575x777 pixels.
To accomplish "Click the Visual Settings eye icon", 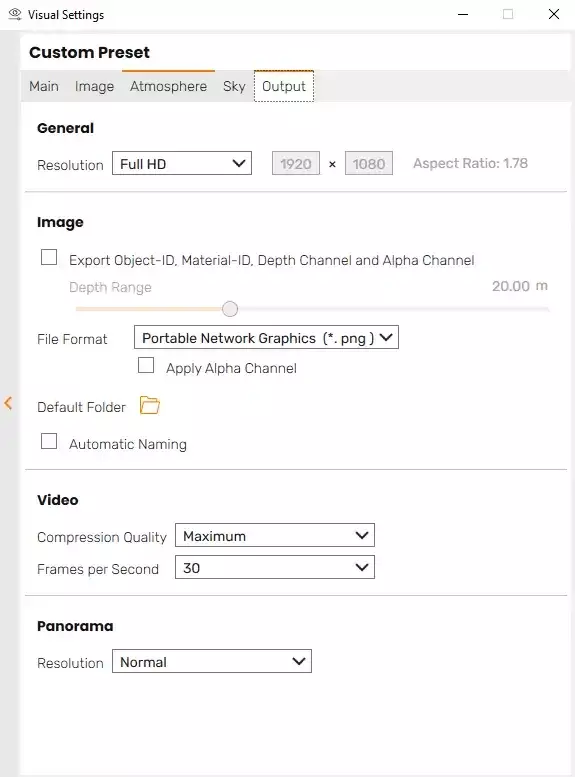I will (x=15, y=14).
